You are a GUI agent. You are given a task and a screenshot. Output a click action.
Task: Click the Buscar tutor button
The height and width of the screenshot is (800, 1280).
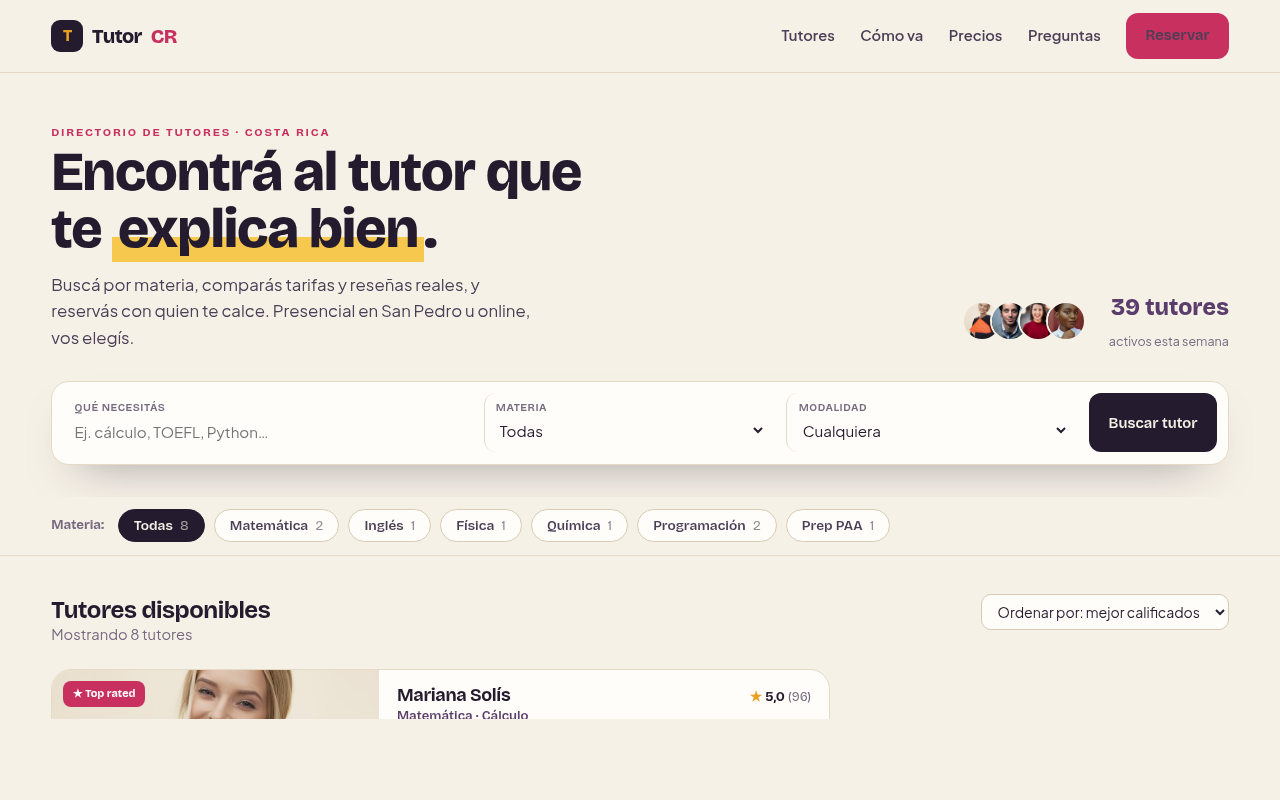click(1153, 423)
